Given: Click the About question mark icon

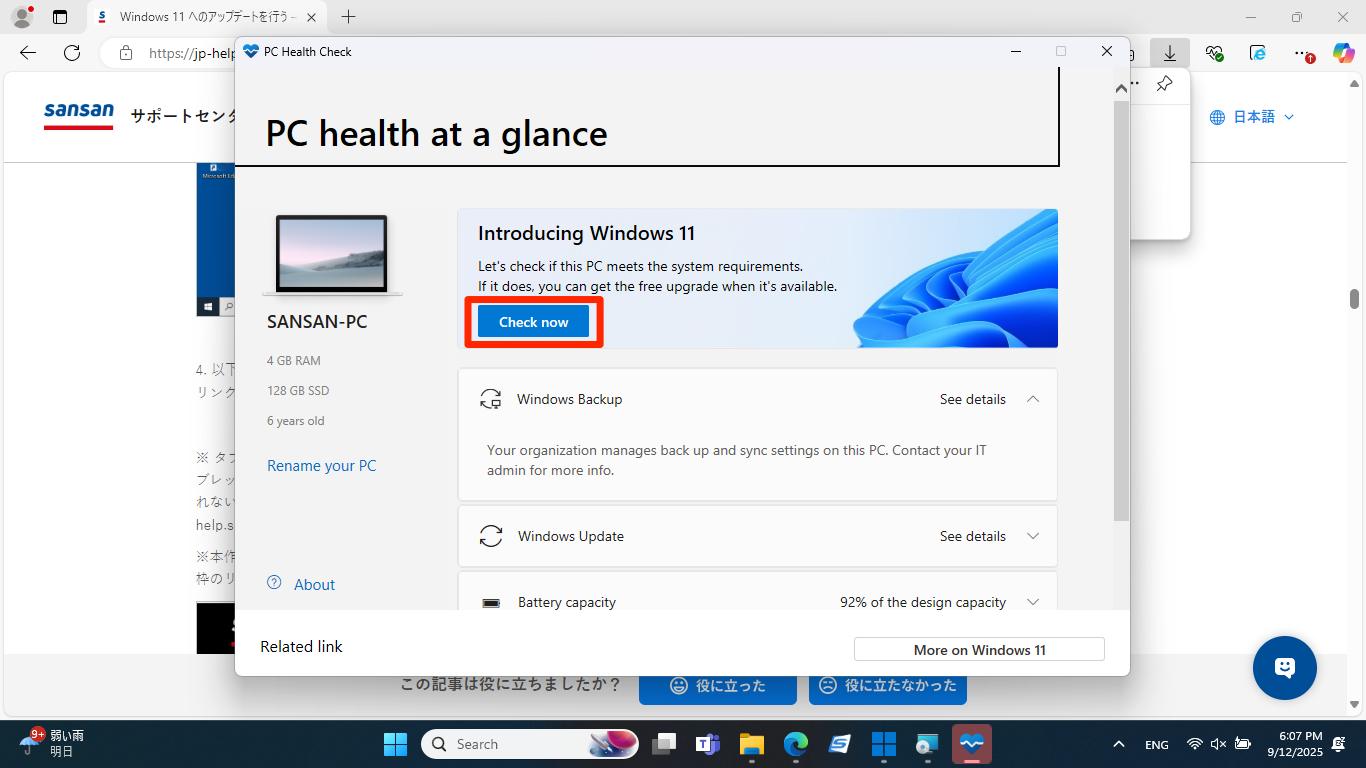Looking at the screenshot, I should [274, 583].
